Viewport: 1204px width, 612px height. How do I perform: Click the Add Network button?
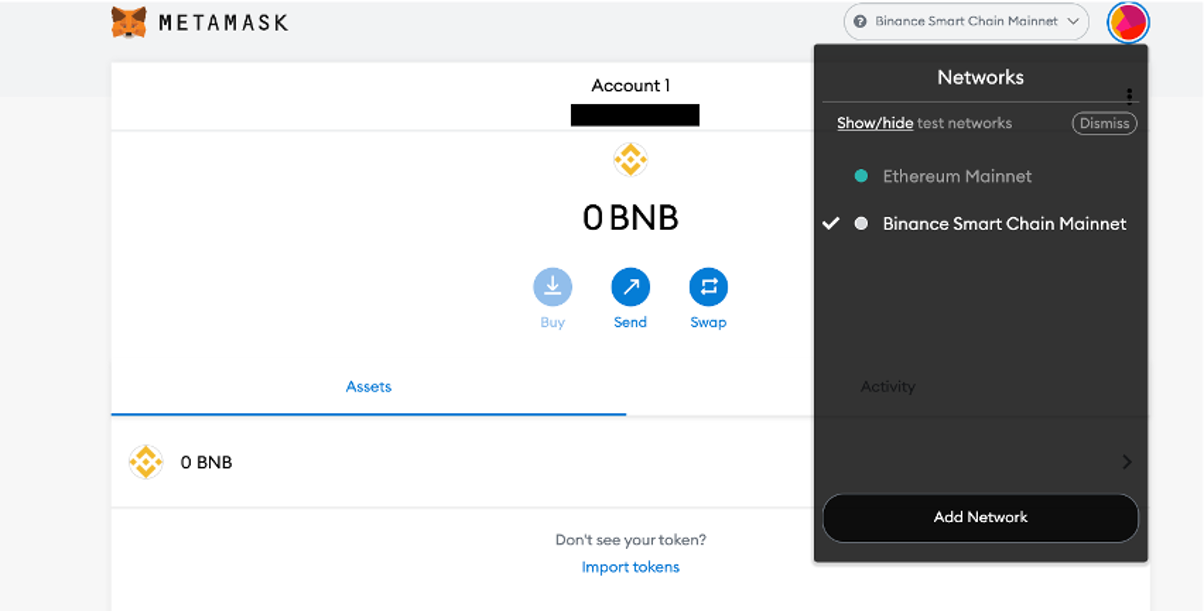tap(980, 517)
